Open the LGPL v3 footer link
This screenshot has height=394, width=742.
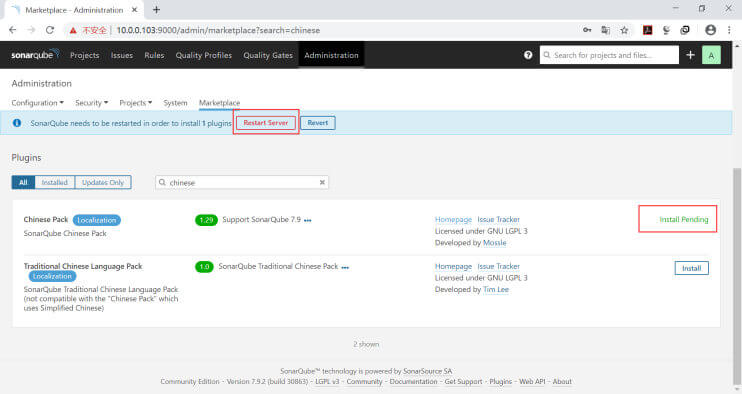click(x=327, y=381)
